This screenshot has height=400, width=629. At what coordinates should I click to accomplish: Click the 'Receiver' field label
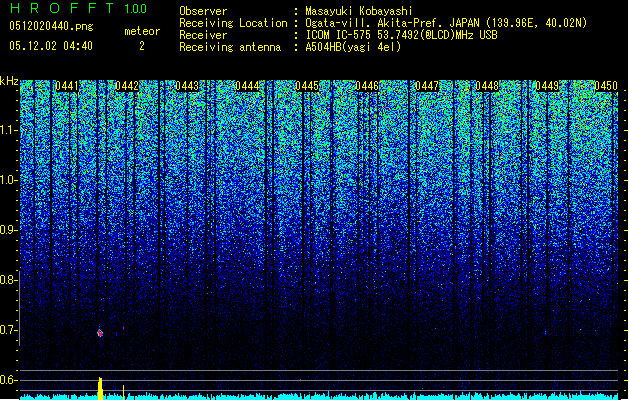pyautogui.click(x=203, y=35)
